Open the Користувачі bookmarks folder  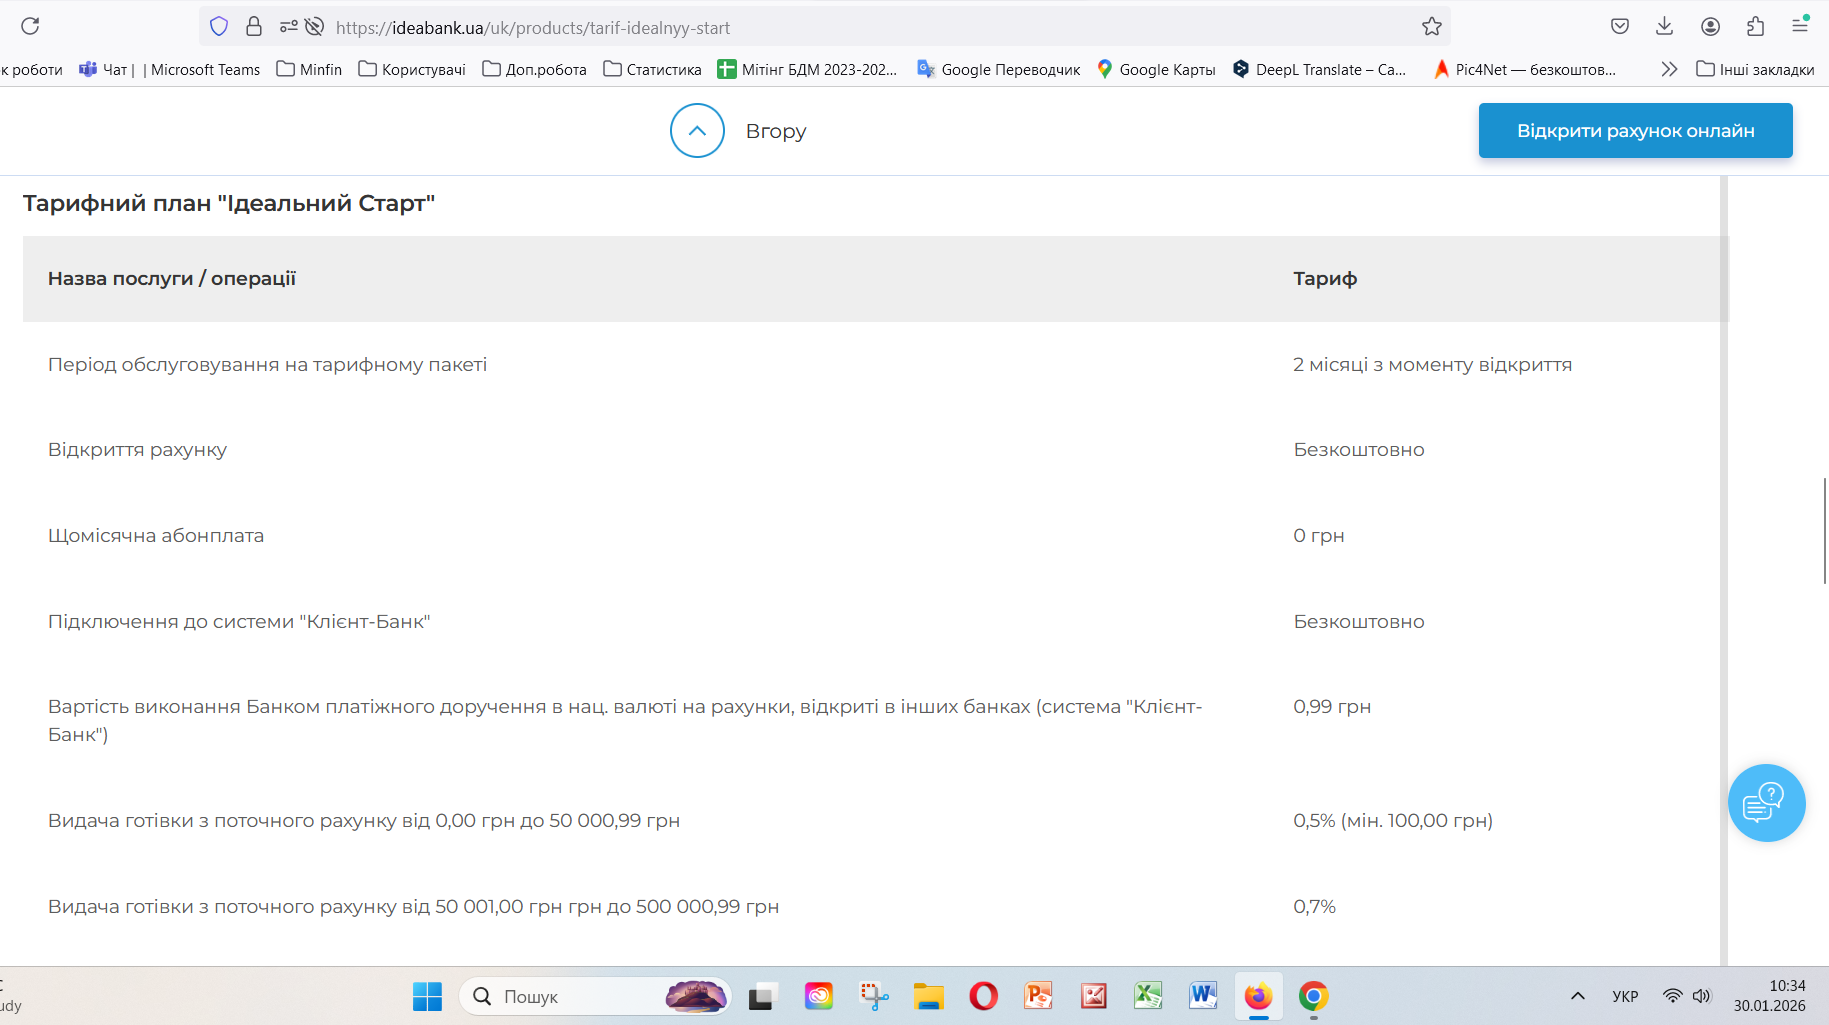(x=412, y=69)
